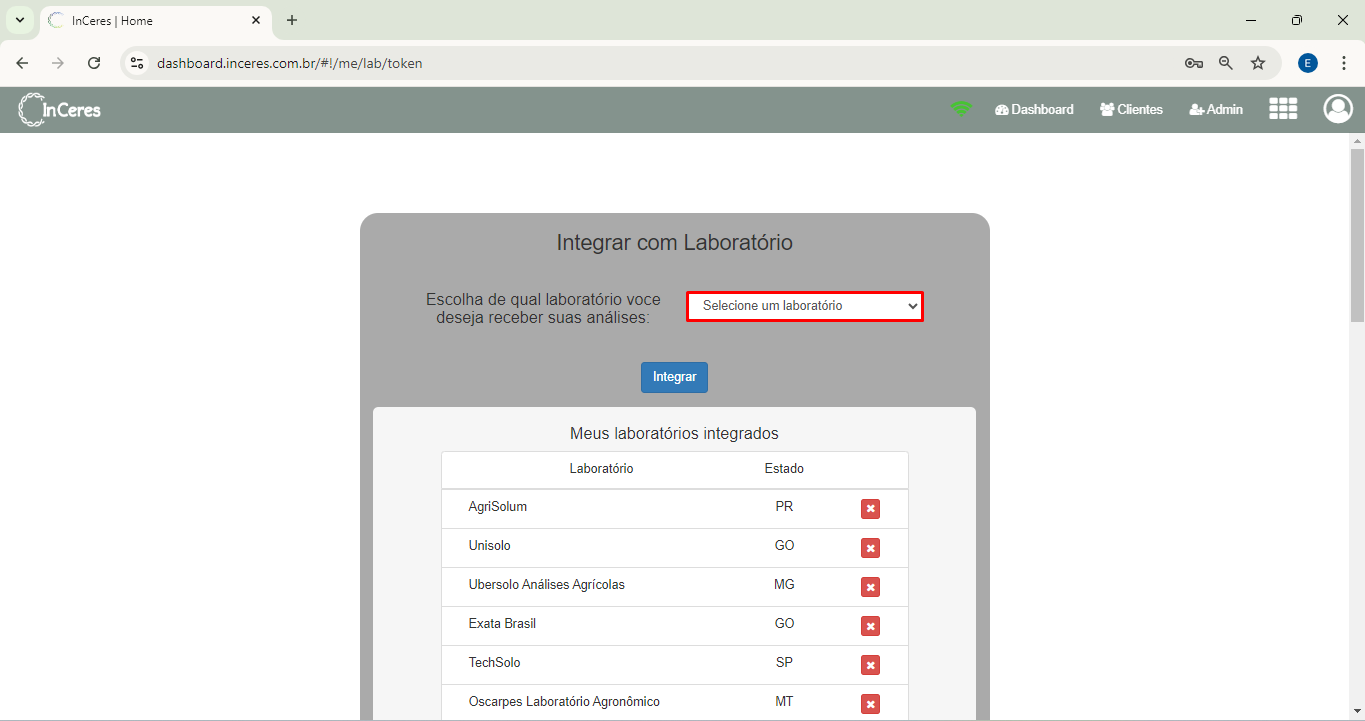The image size is (1365, 721).
Task: Go back to previous page
Action: click(22, 63)
